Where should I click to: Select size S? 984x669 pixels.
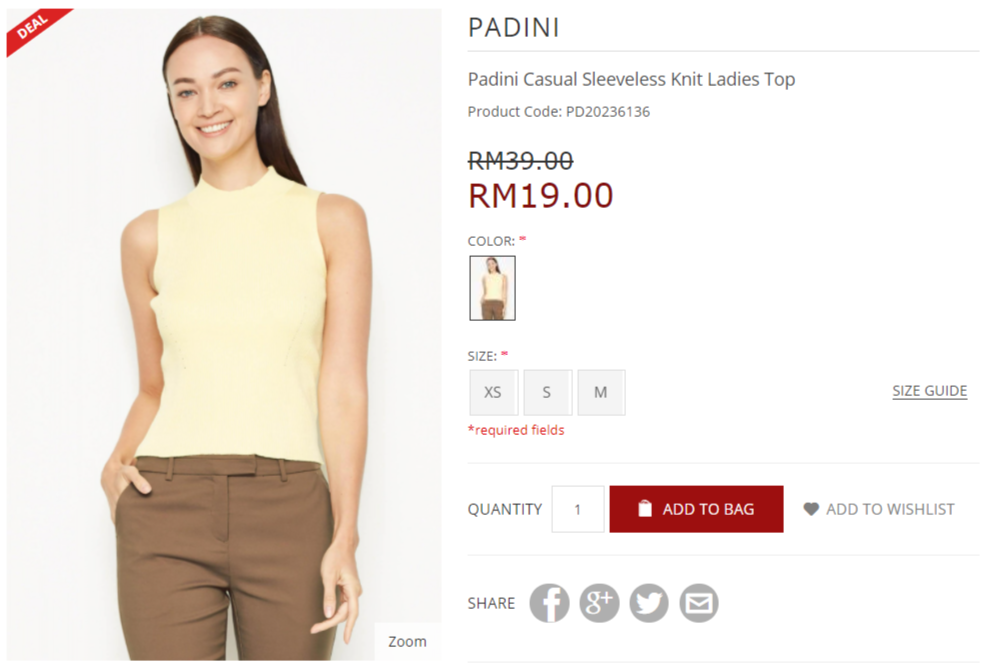(x=547, y=392)
